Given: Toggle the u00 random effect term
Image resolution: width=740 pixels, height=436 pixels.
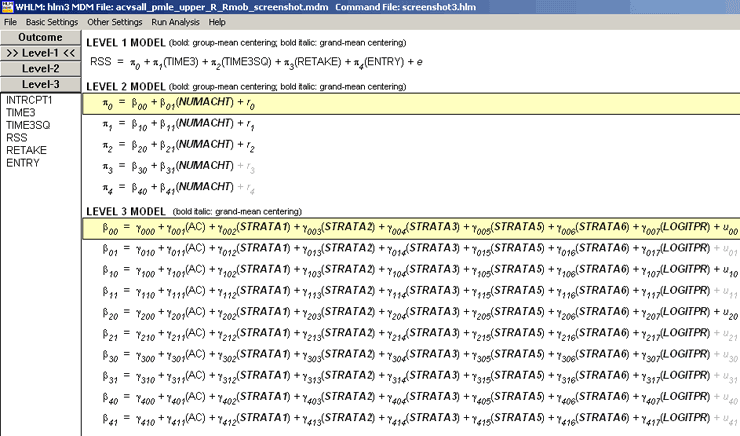Looking at the screenshot, I should tap(730, 229).
